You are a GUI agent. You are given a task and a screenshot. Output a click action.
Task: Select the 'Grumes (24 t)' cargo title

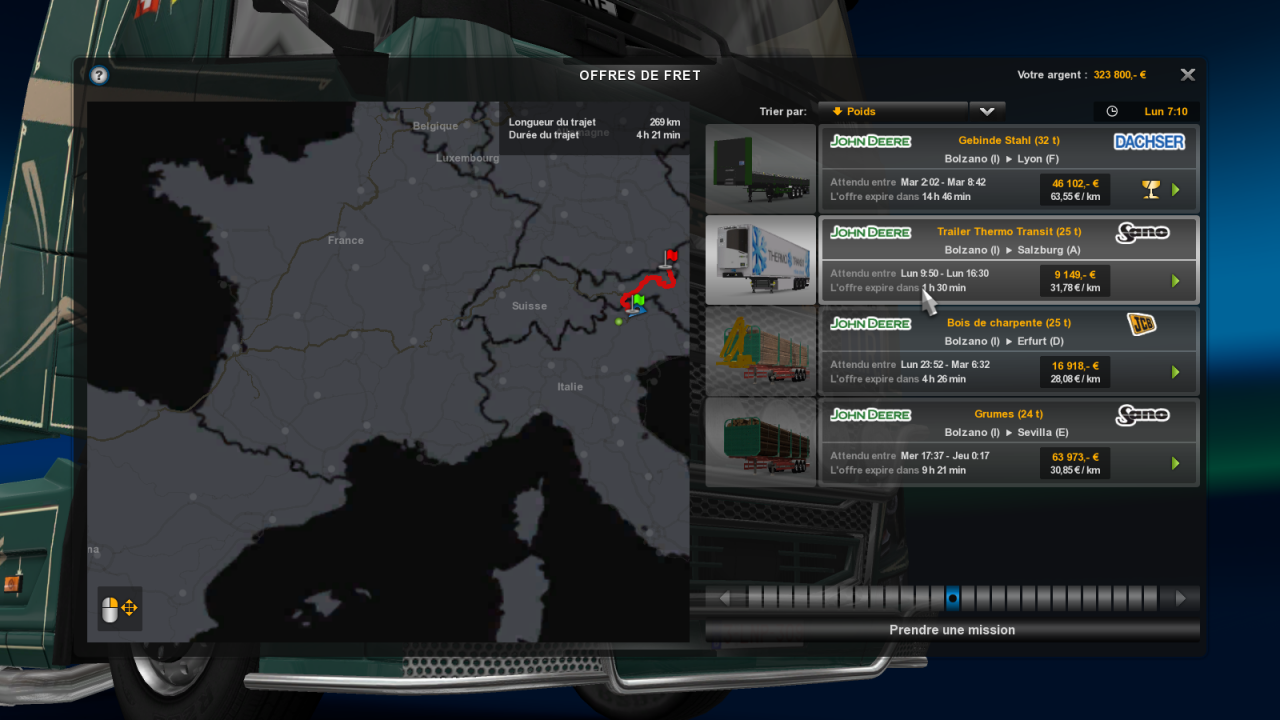pos(1009,413)
